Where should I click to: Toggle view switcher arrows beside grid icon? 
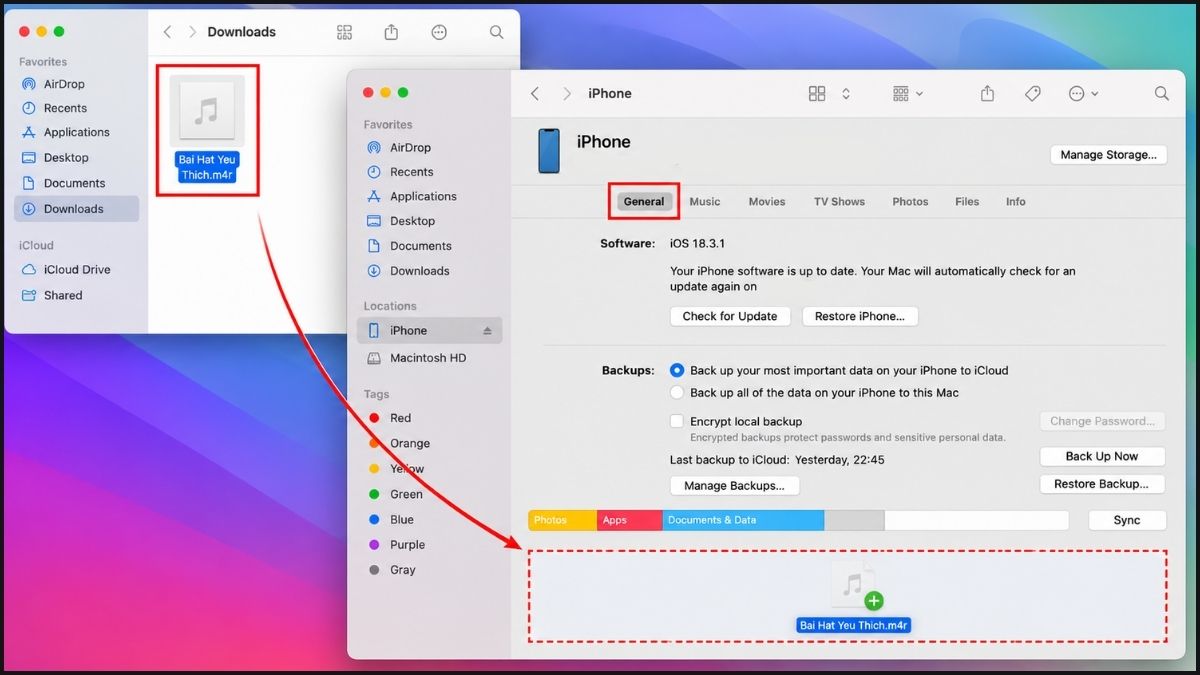pyautogui.click(x=846, y=93)
